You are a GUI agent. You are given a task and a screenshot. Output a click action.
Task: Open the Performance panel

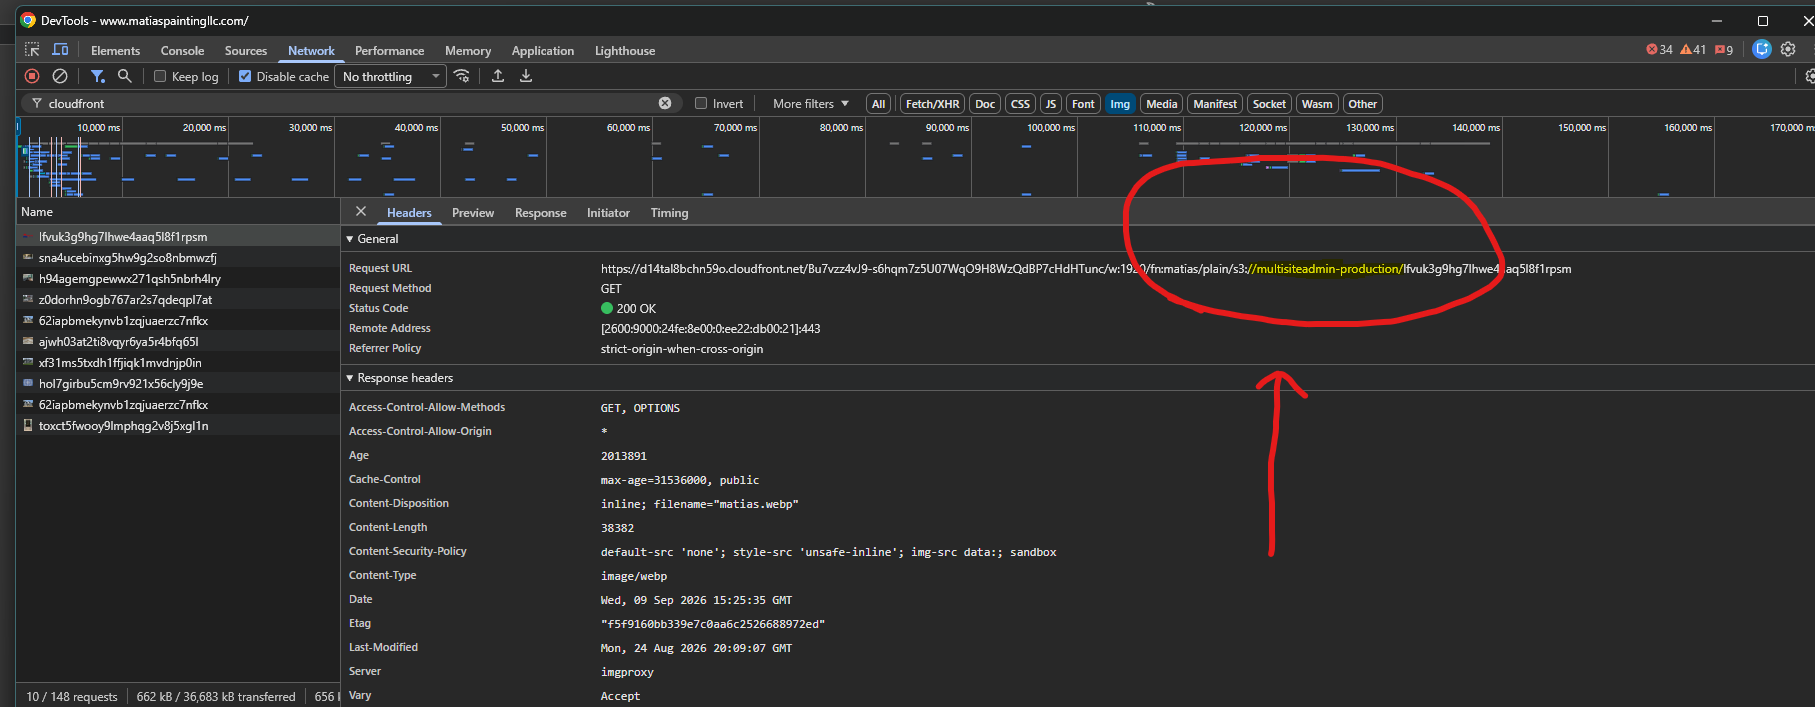click(389, 50)
